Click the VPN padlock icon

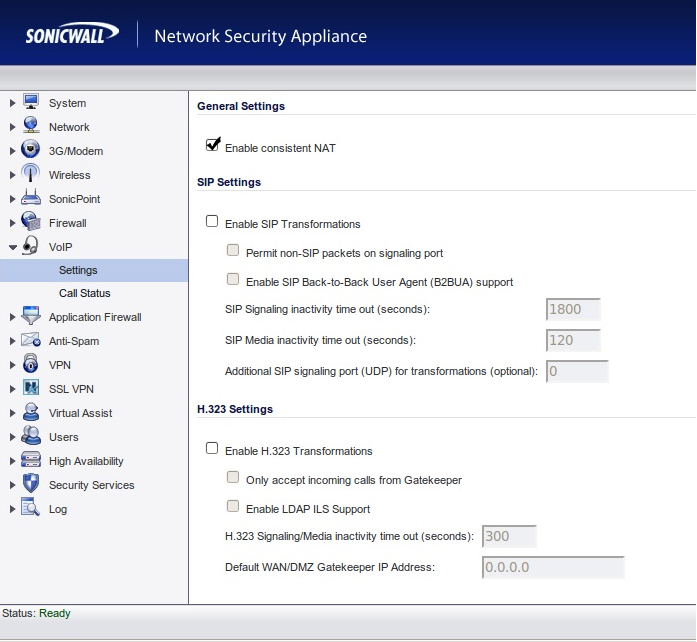click(31, 364)
